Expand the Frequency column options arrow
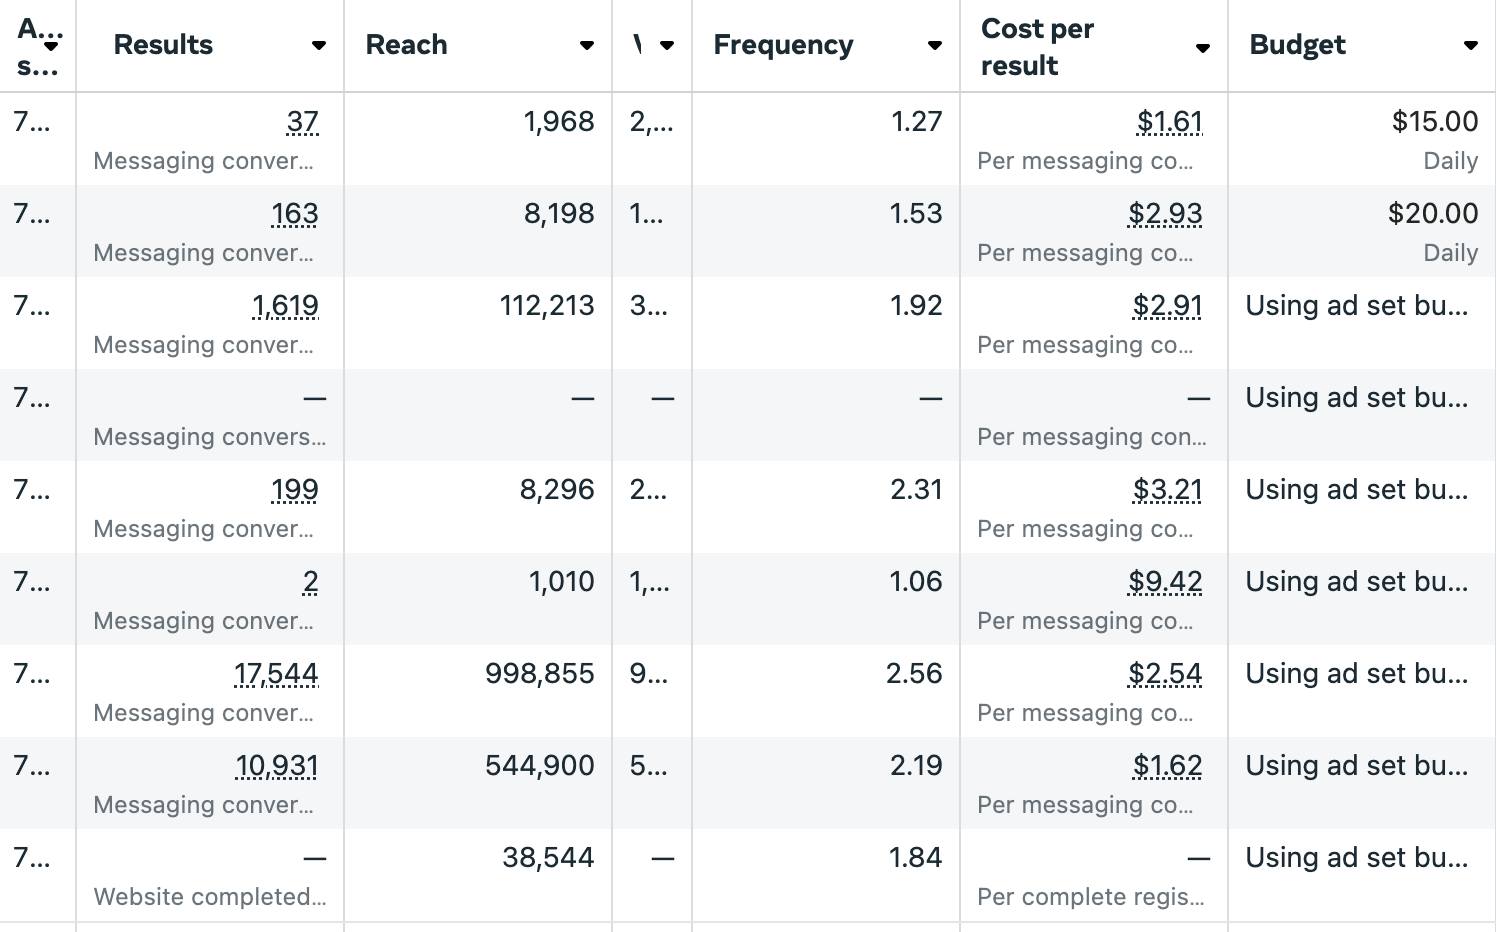The image size is (1496, 932). (x=934, y=45)
